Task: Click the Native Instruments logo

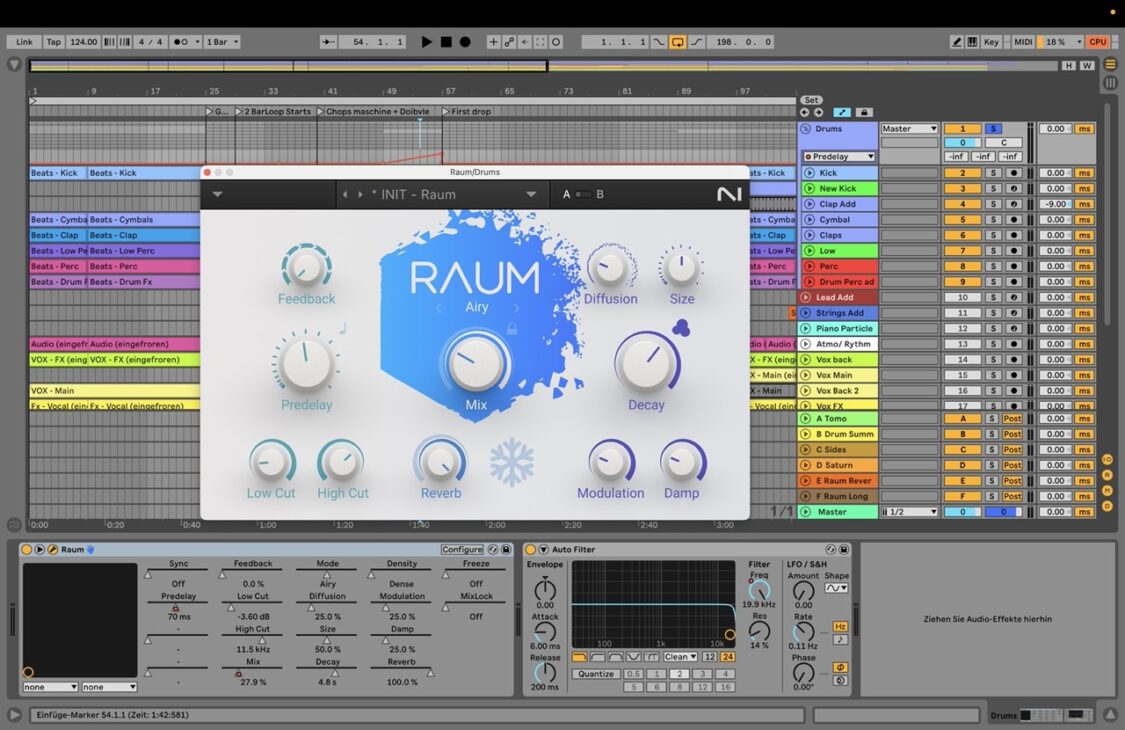Action: coord(729,195)
